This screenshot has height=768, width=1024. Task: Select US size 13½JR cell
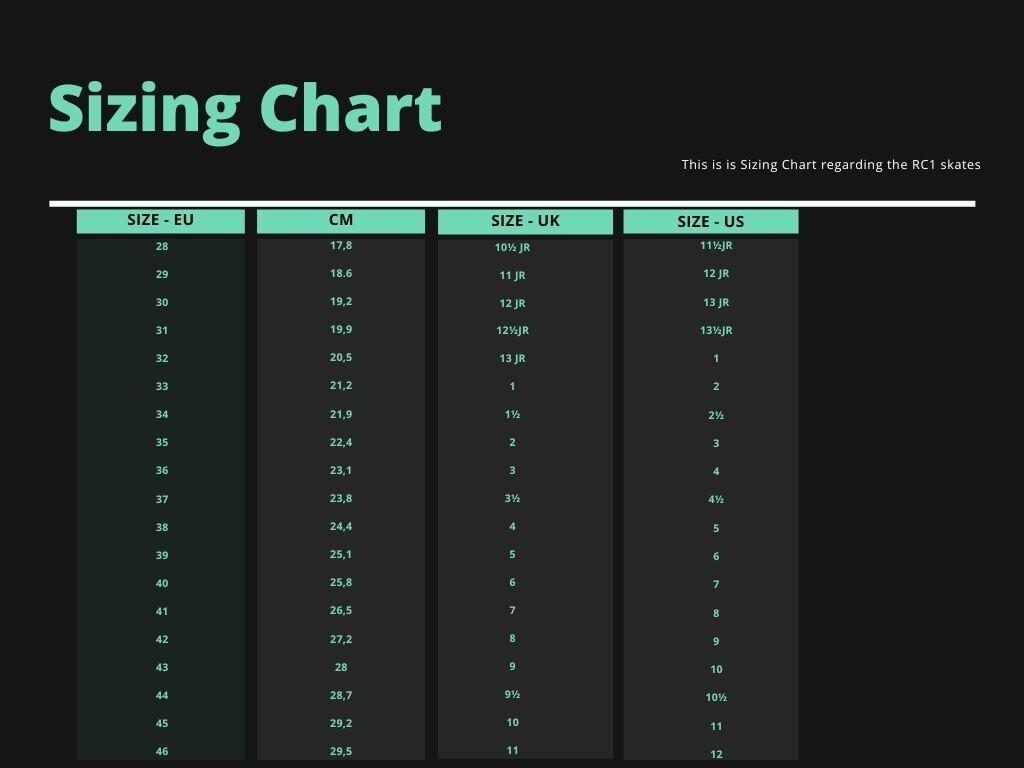716,330
